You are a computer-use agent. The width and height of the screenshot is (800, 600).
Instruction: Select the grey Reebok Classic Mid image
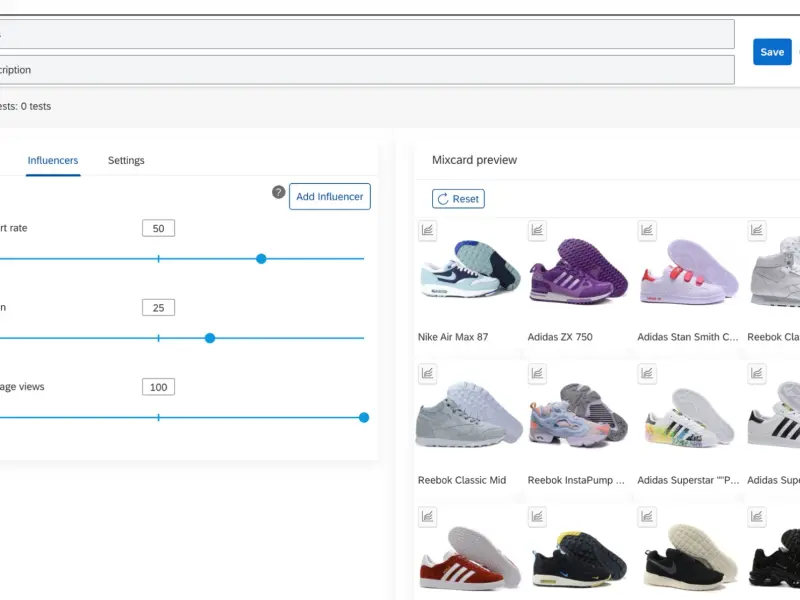tap(469, 415)
